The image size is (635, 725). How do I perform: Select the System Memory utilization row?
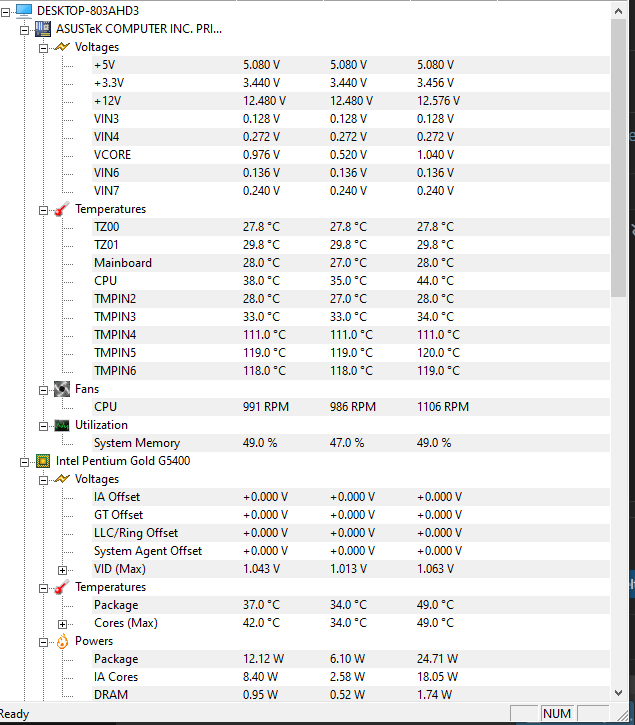click(351, 443)
